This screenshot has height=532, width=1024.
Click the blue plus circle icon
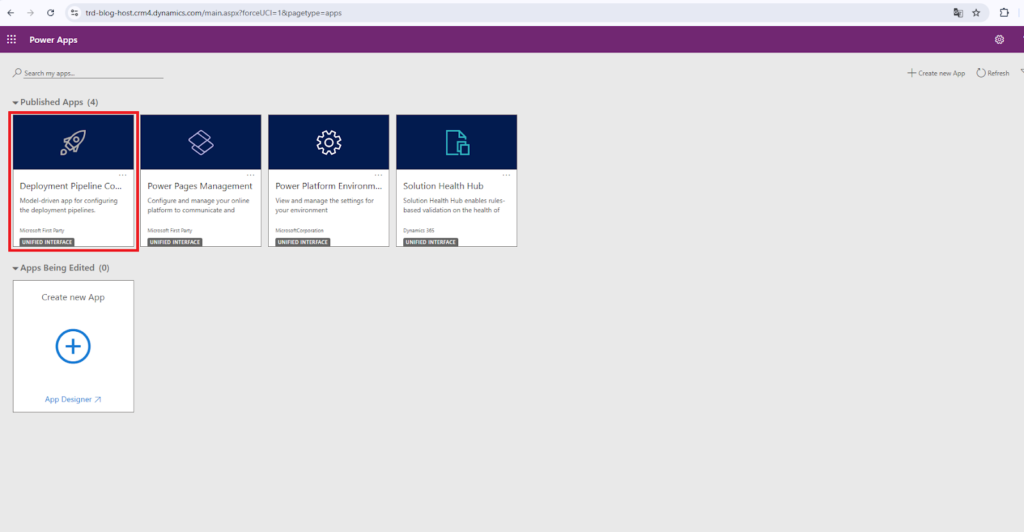tap(73, 347)
